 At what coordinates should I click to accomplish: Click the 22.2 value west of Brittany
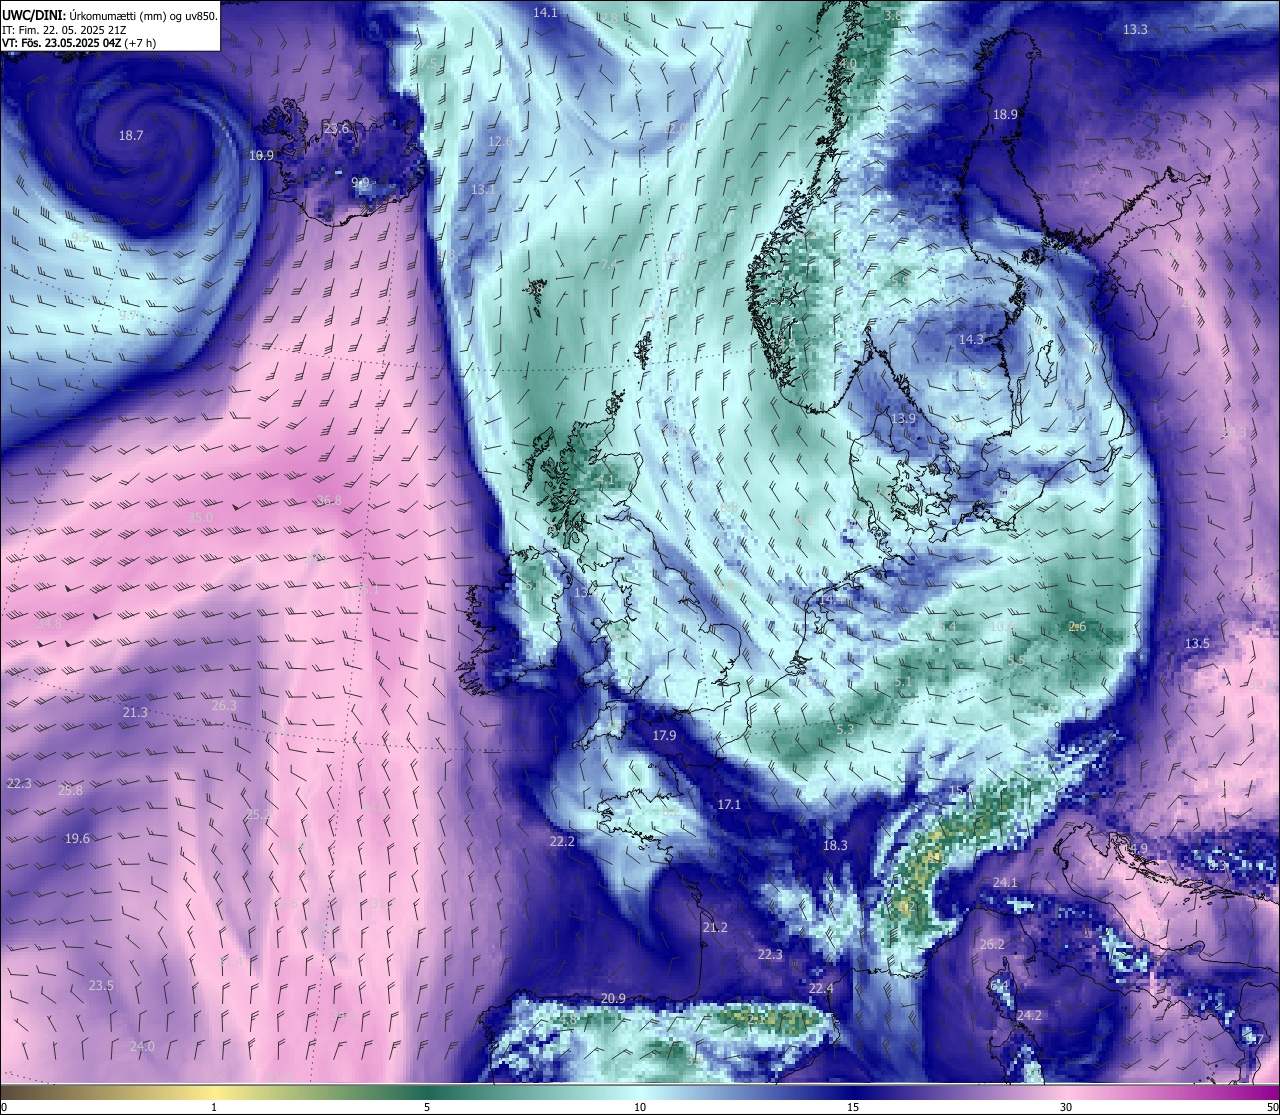click(562, 841)
